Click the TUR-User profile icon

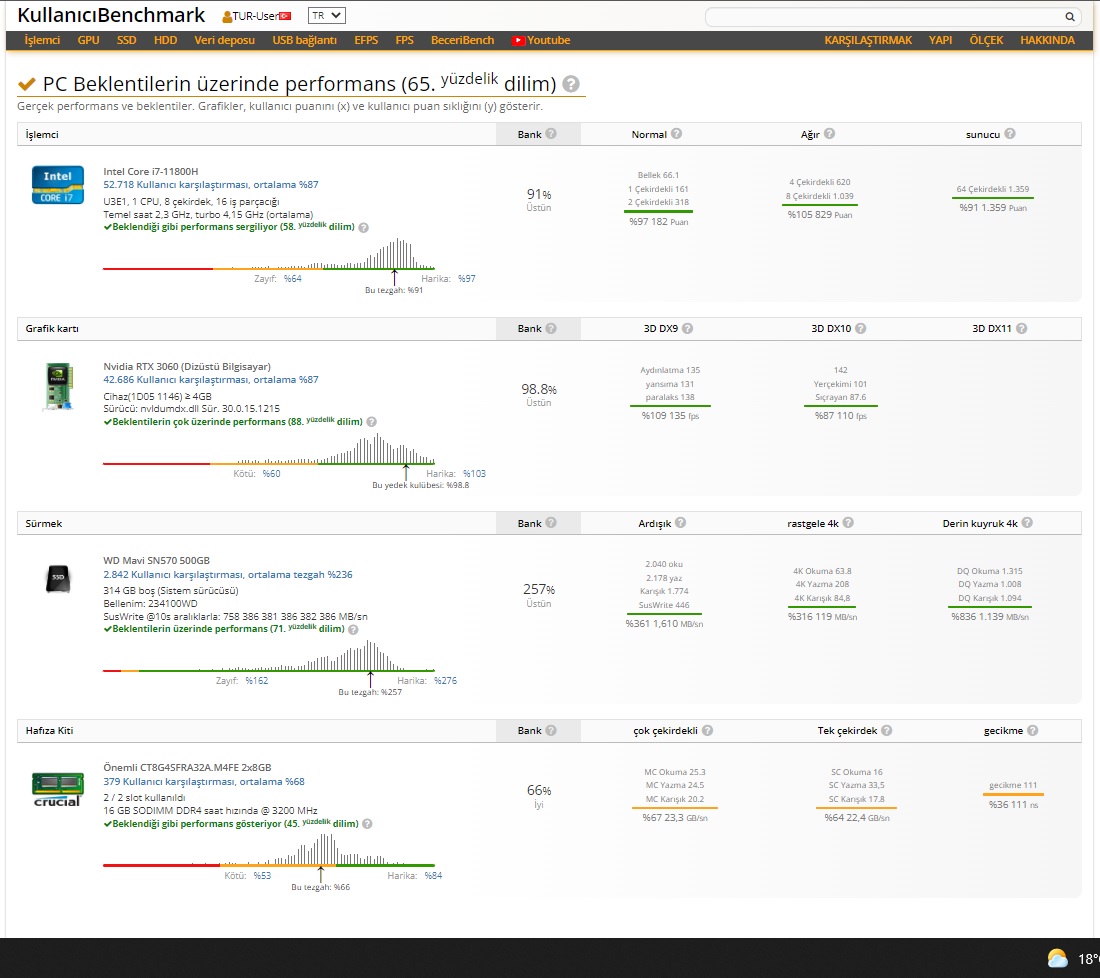coord(227,16)
